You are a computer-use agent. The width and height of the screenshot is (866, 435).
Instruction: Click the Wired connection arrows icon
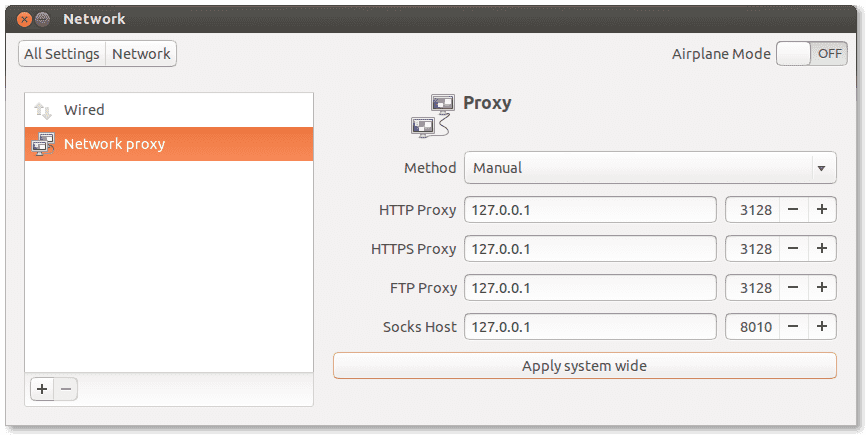coord(43,110)
